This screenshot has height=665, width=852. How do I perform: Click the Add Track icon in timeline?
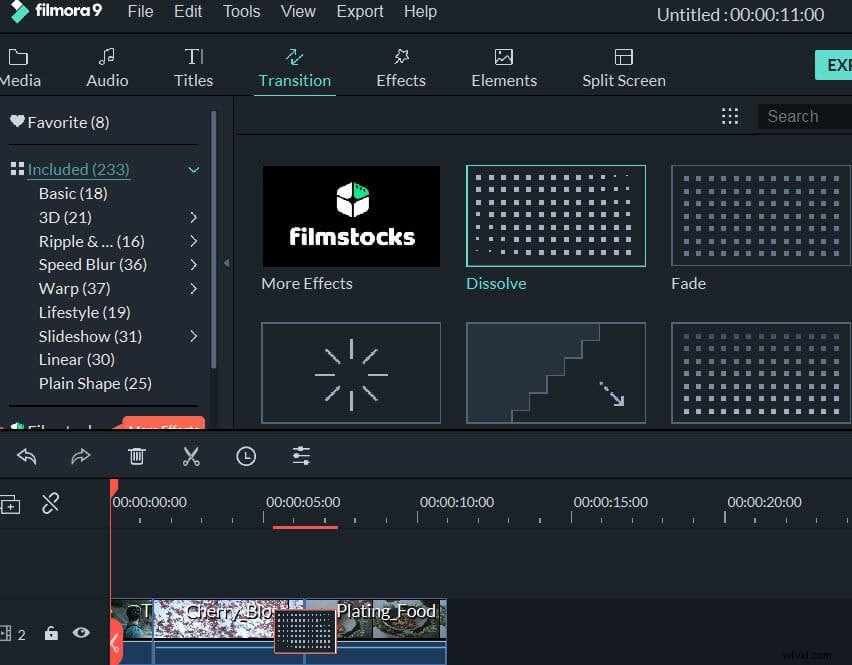click(11, 504)
